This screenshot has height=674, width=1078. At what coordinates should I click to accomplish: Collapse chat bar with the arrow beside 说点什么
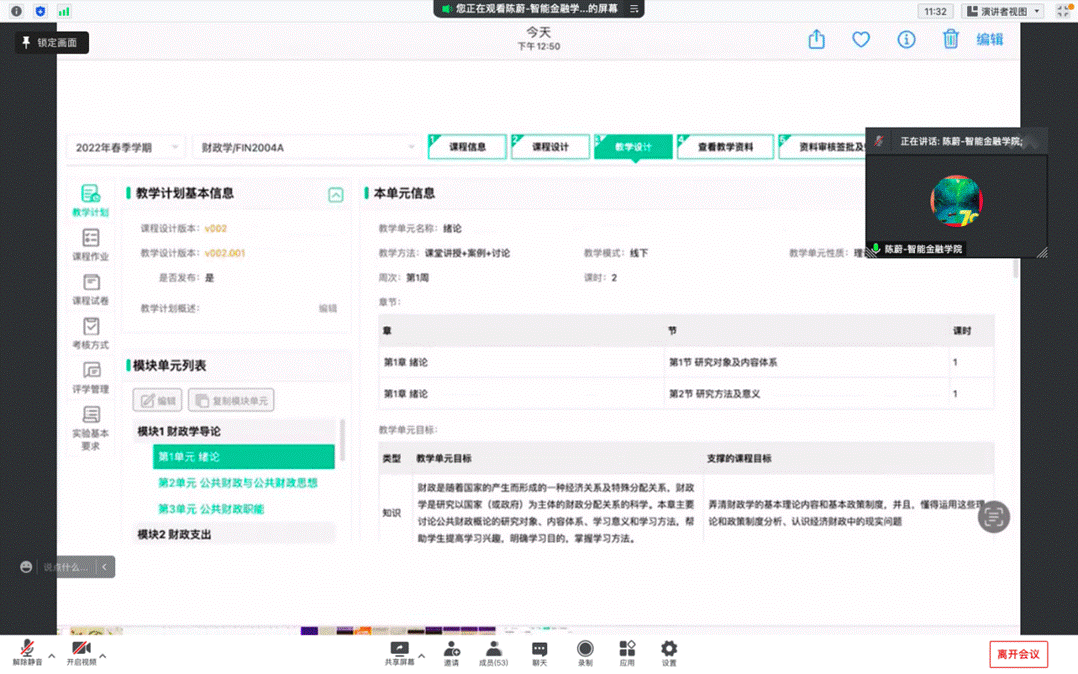coord(104,567)
